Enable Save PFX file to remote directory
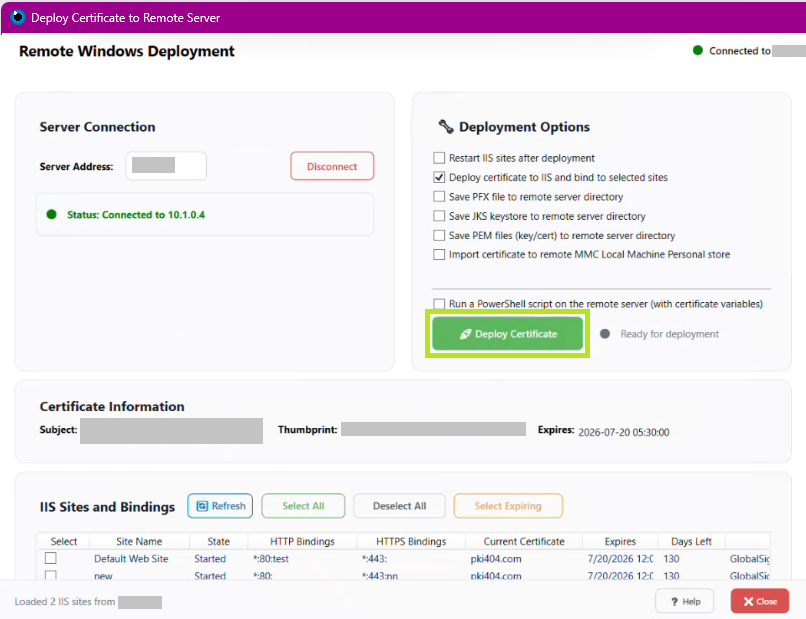Viewport: 806px width, 619px height. [439, 196]
